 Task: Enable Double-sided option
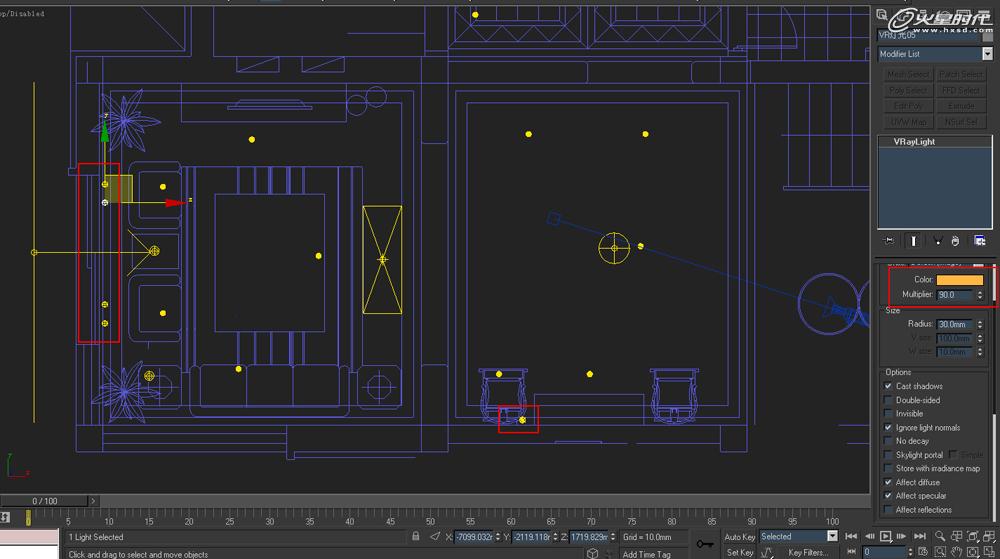pos(888,400)
